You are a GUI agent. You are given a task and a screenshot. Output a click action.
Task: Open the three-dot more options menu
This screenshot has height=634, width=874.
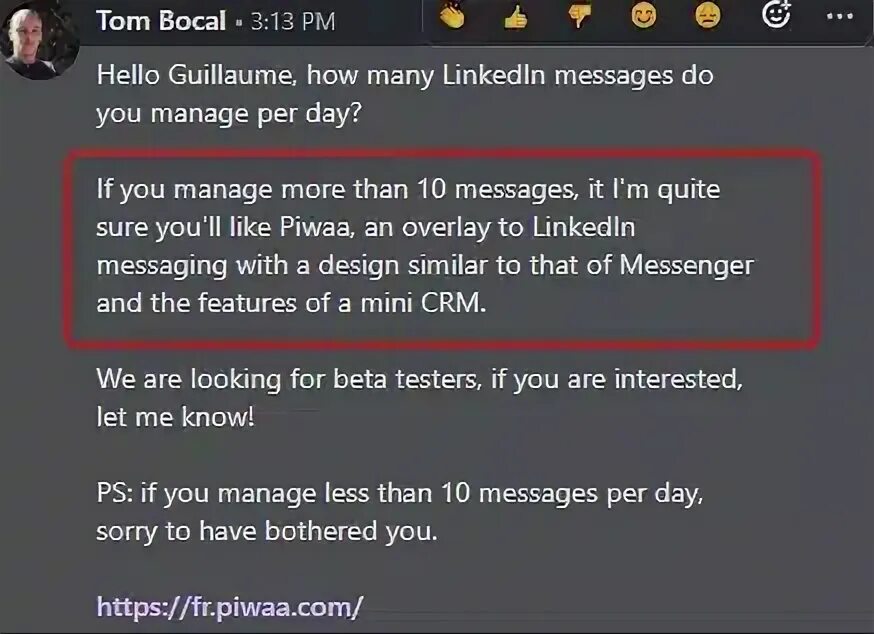pyautogui.click(x=840, y=17)
